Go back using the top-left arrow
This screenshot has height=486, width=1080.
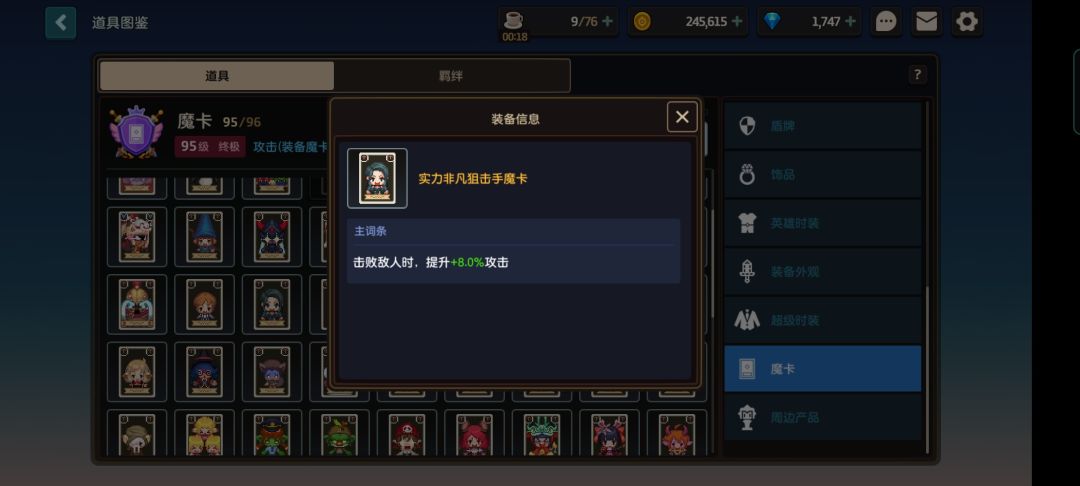click(61, 23)
